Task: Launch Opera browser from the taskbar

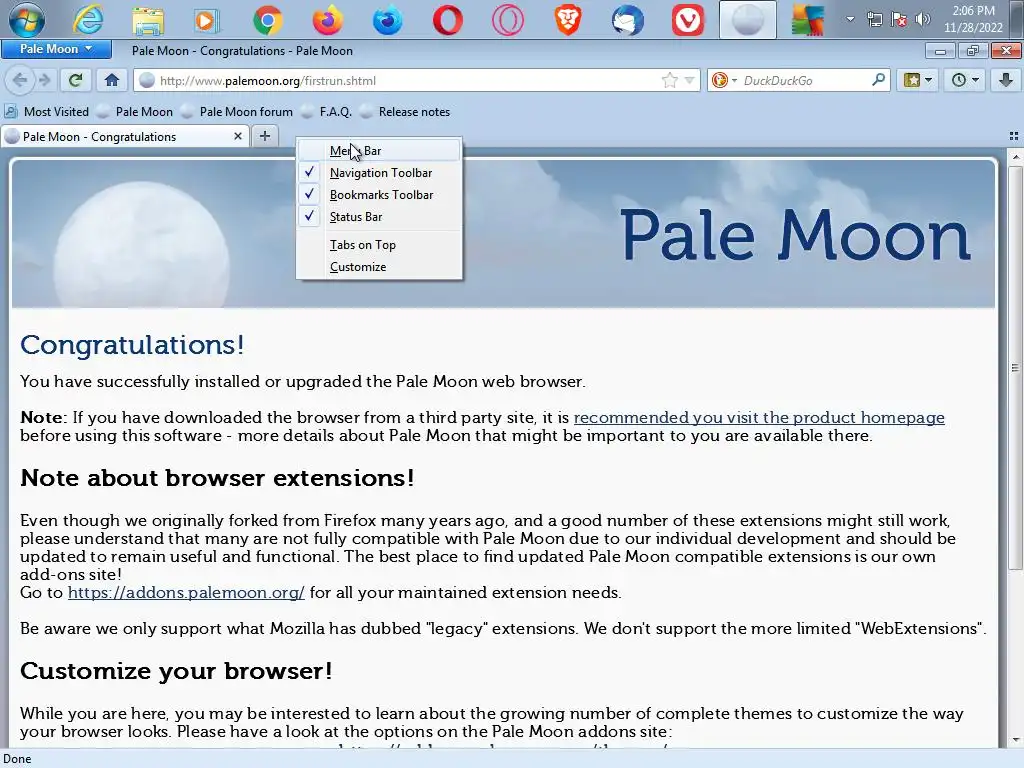Action: pyautogui.click(x=447, y=20)
